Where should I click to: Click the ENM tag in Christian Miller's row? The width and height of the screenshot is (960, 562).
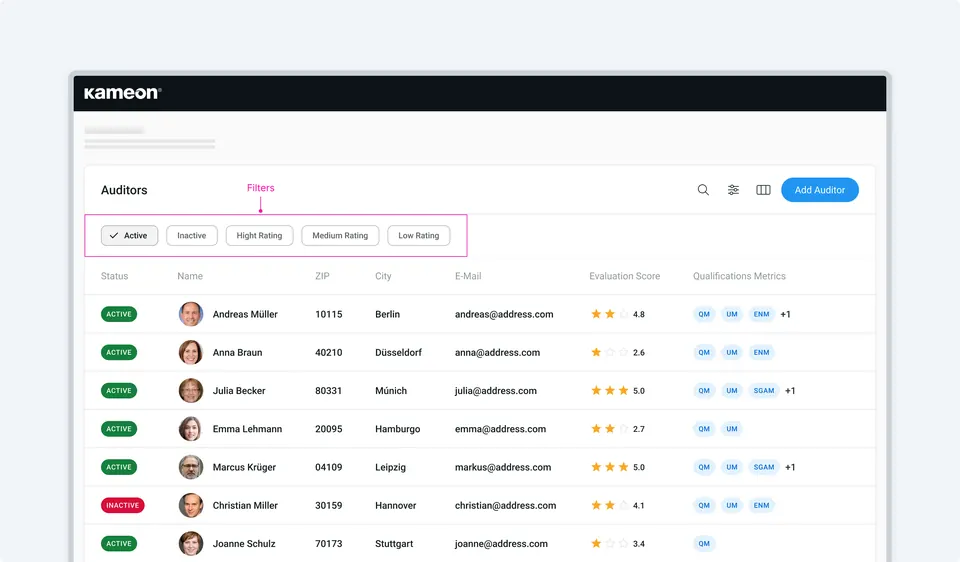[761, 506]
